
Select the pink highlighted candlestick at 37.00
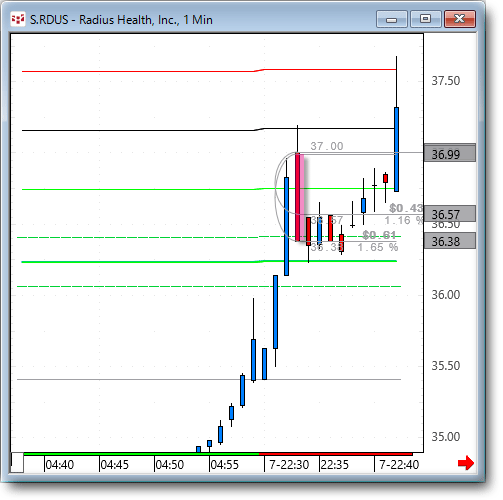click(x=299, y=197)
